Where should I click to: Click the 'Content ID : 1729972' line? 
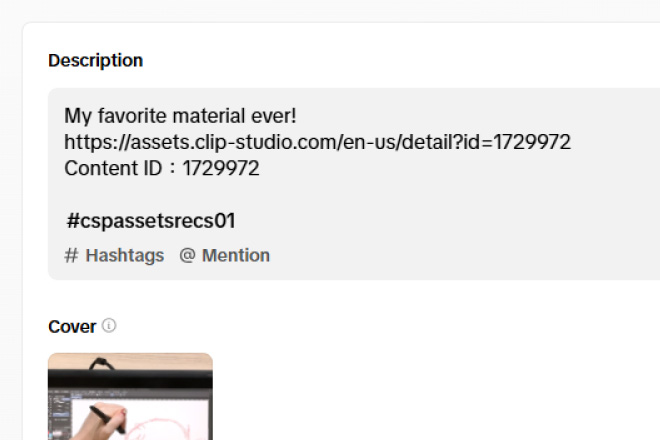(162, 168)
